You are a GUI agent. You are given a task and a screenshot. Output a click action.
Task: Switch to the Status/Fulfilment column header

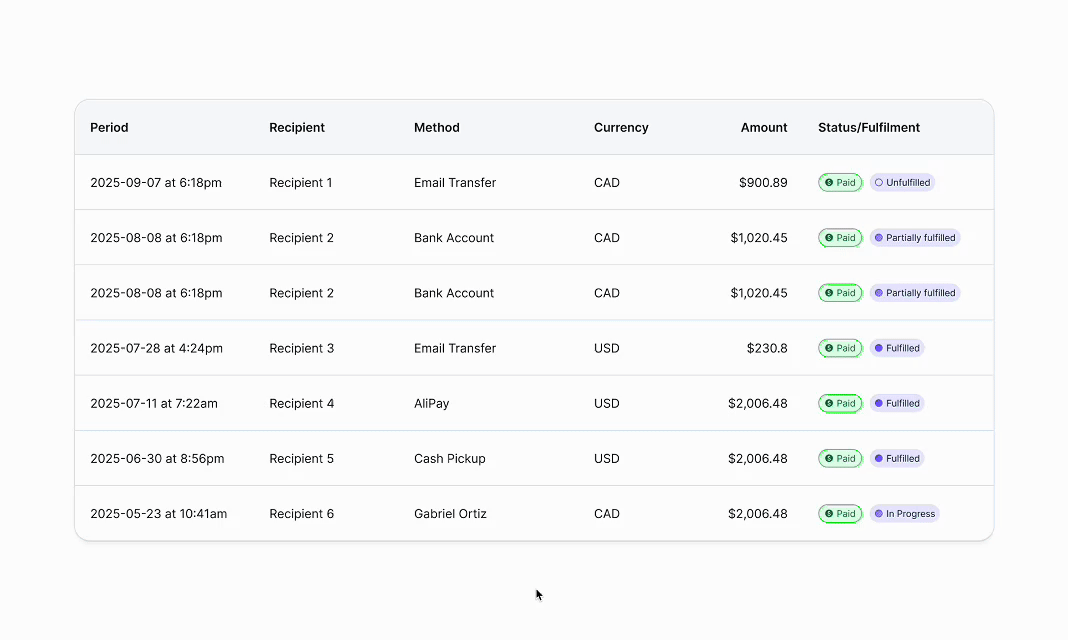(869, 127)
